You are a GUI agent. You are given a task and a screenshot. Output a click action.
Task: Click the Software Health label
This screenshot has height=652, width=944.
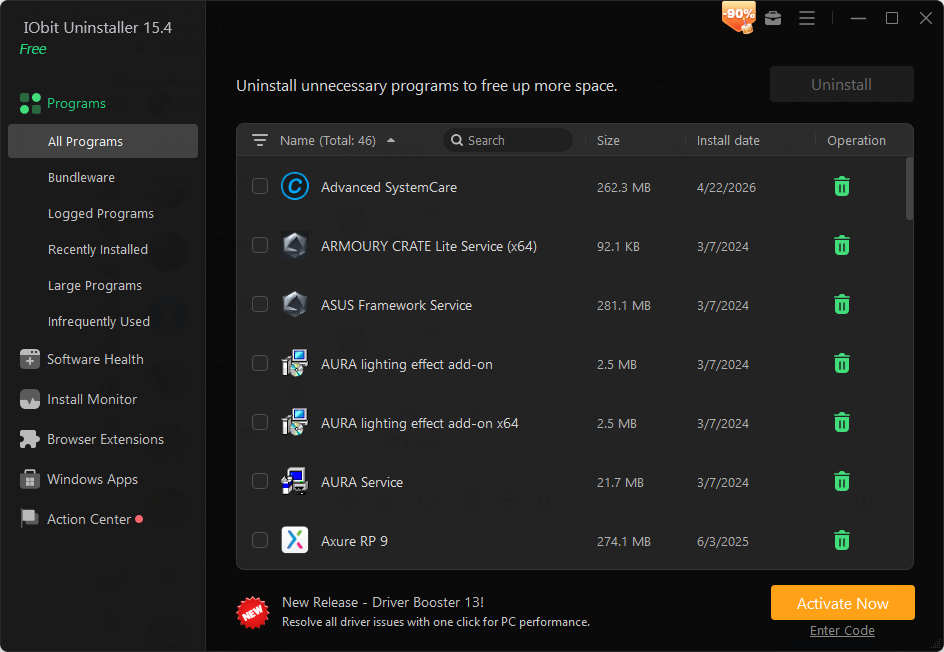95,359
